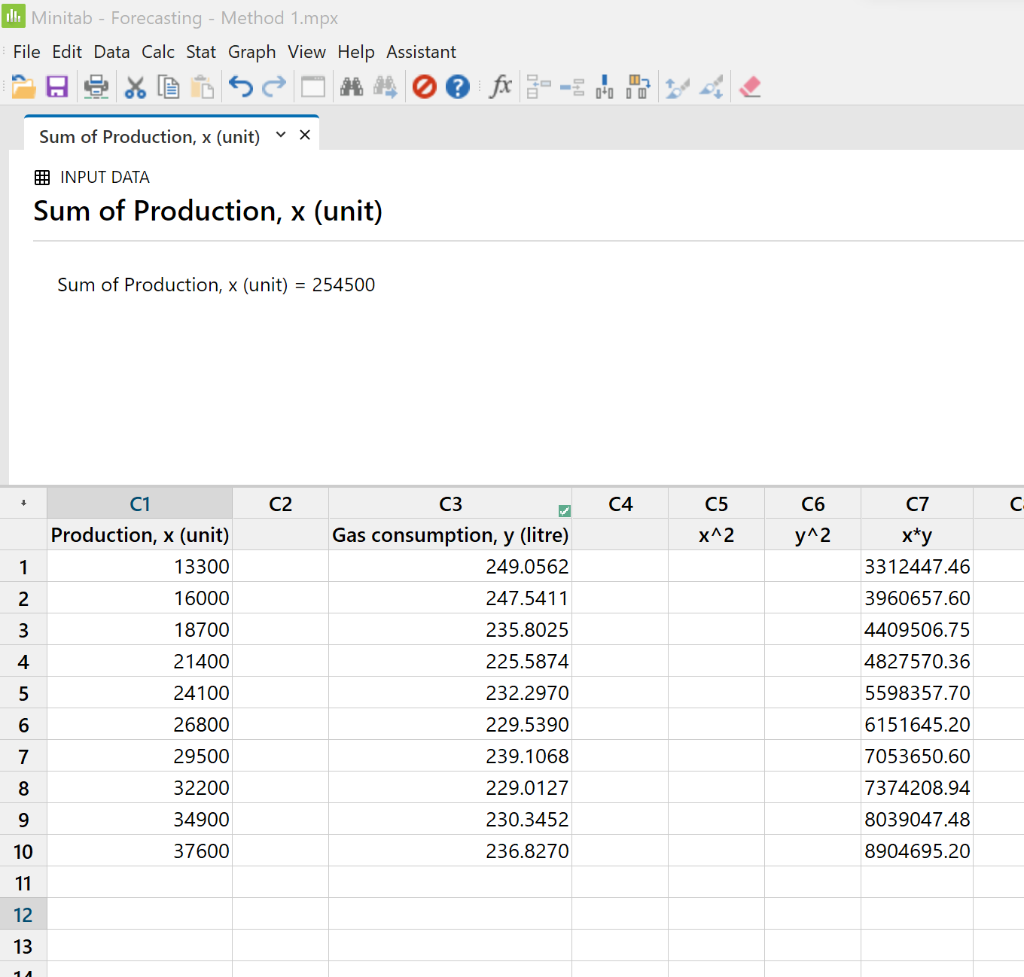Image resolution: width=1024 pixels, height=977 pixels.
Task: Select the clear/erase data tool
Action: click(750, 87)
